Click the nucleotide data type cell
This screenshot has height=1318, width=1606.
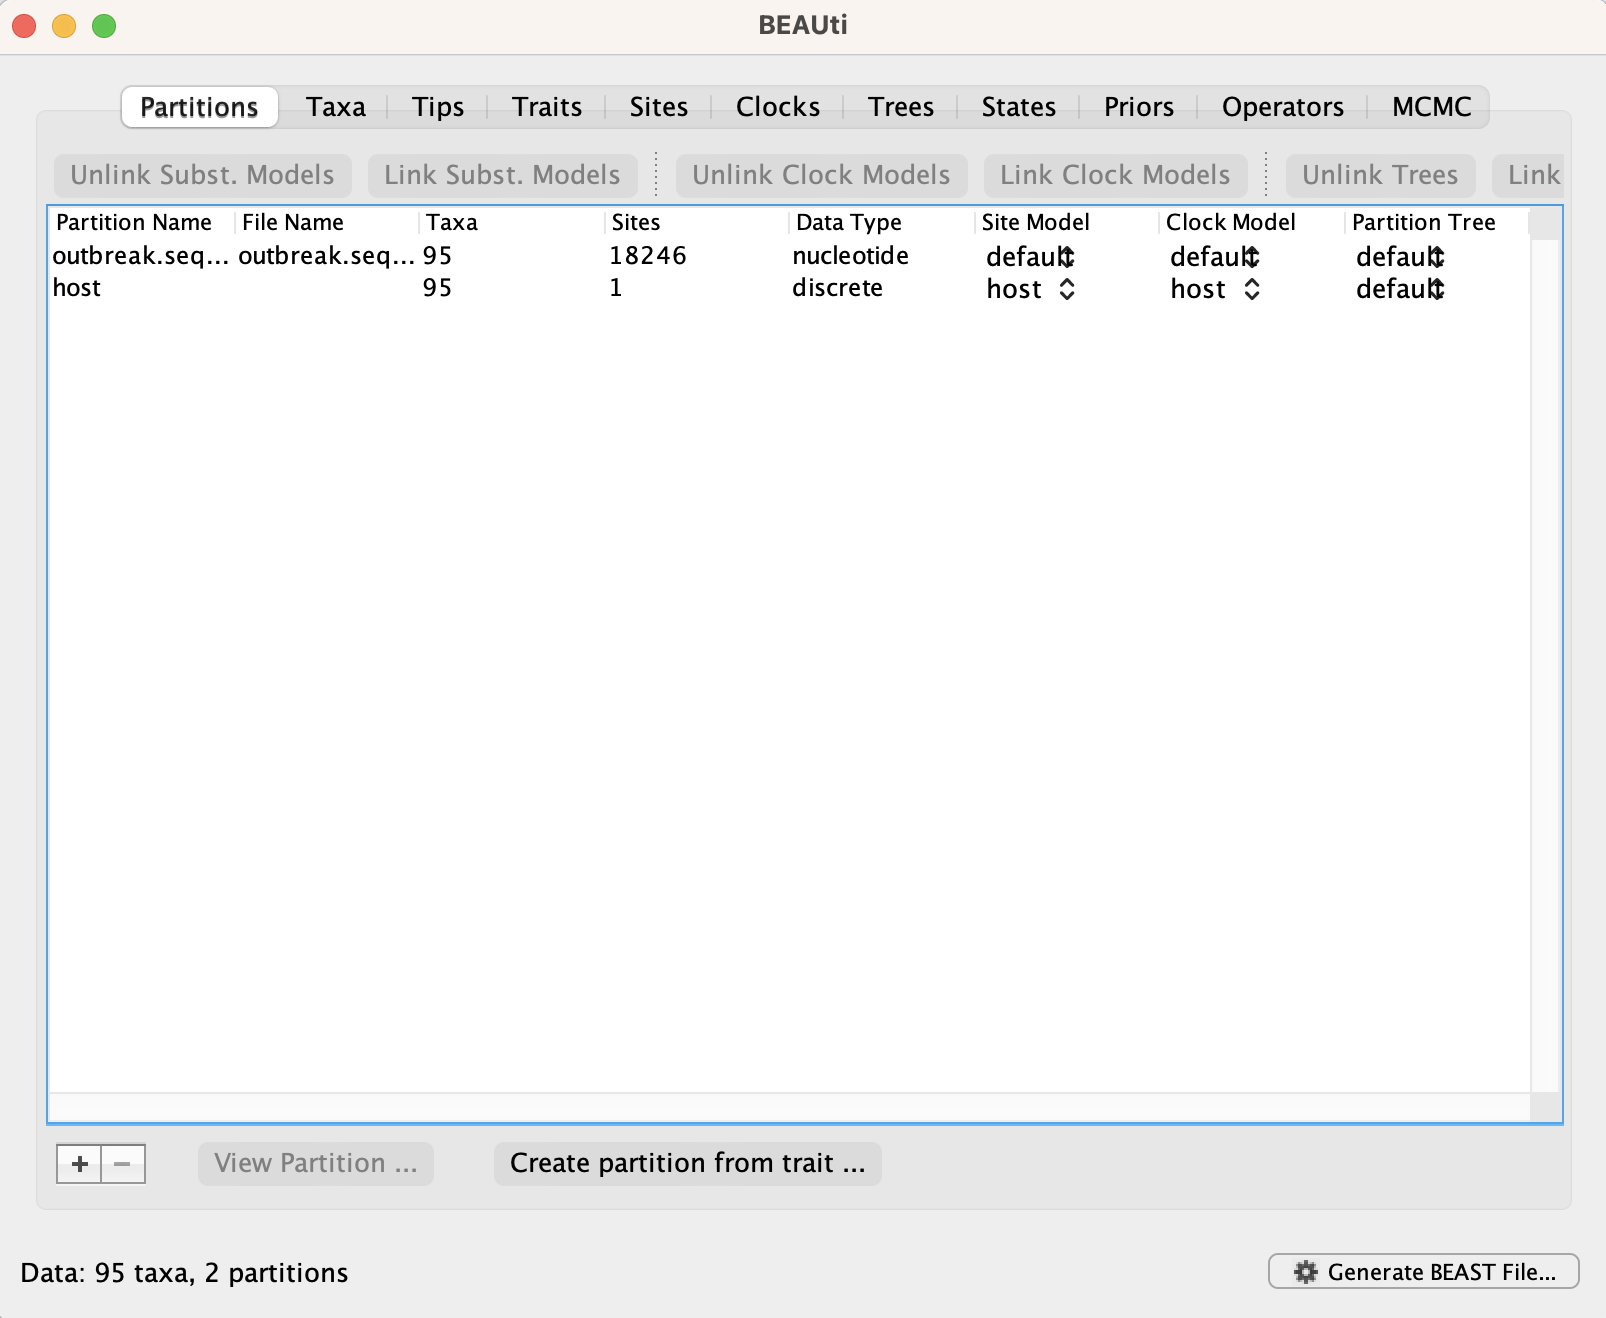point(850,256)
